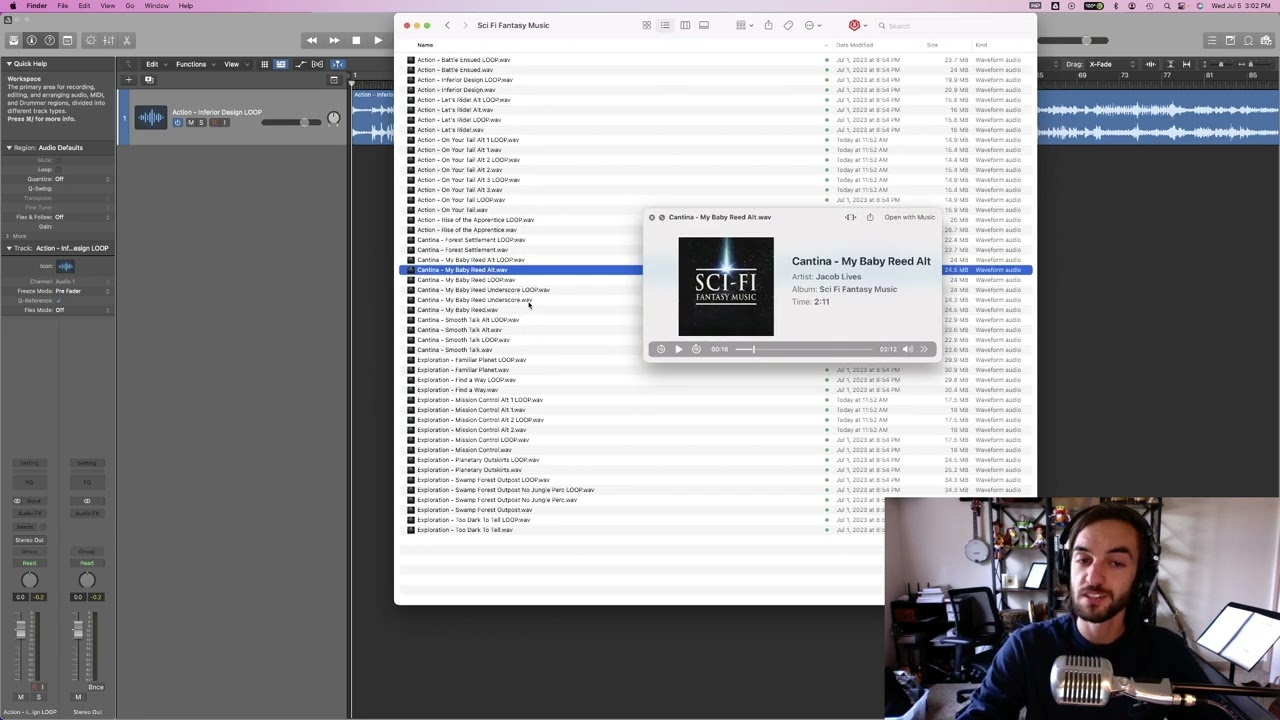This screenshot has width=1280, height=720.
Task: Mute audio in the Quick Look preview
Action: point(908,349)
